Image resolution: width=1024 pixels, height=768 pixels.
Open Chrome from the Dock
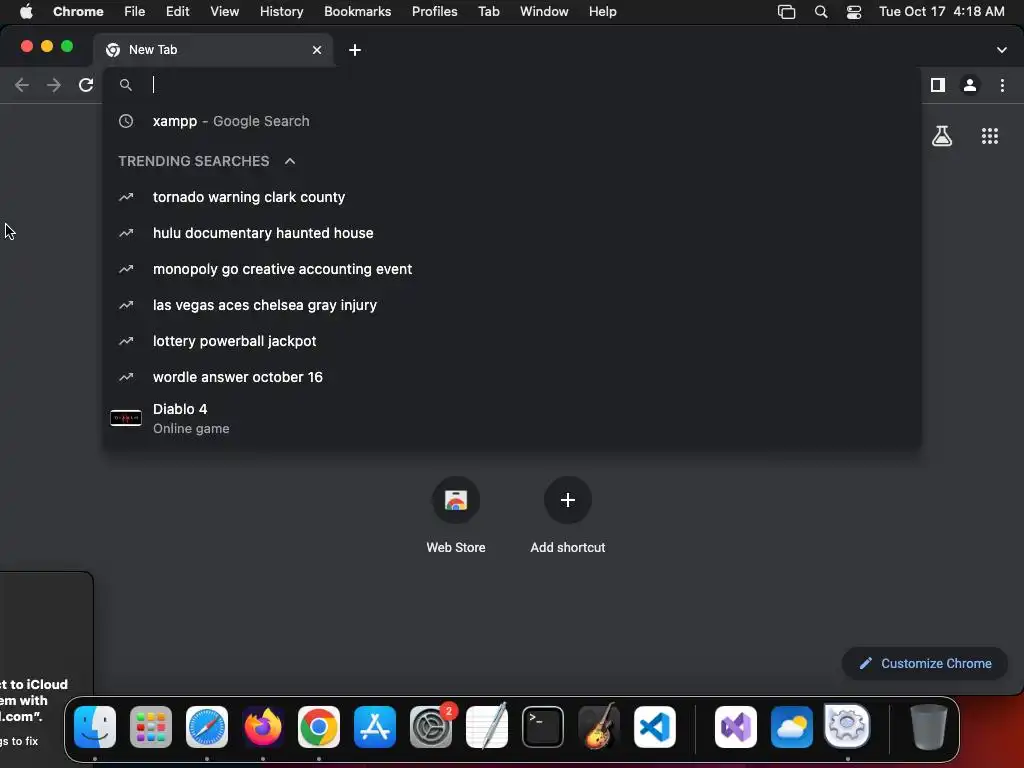coord(319,727)
